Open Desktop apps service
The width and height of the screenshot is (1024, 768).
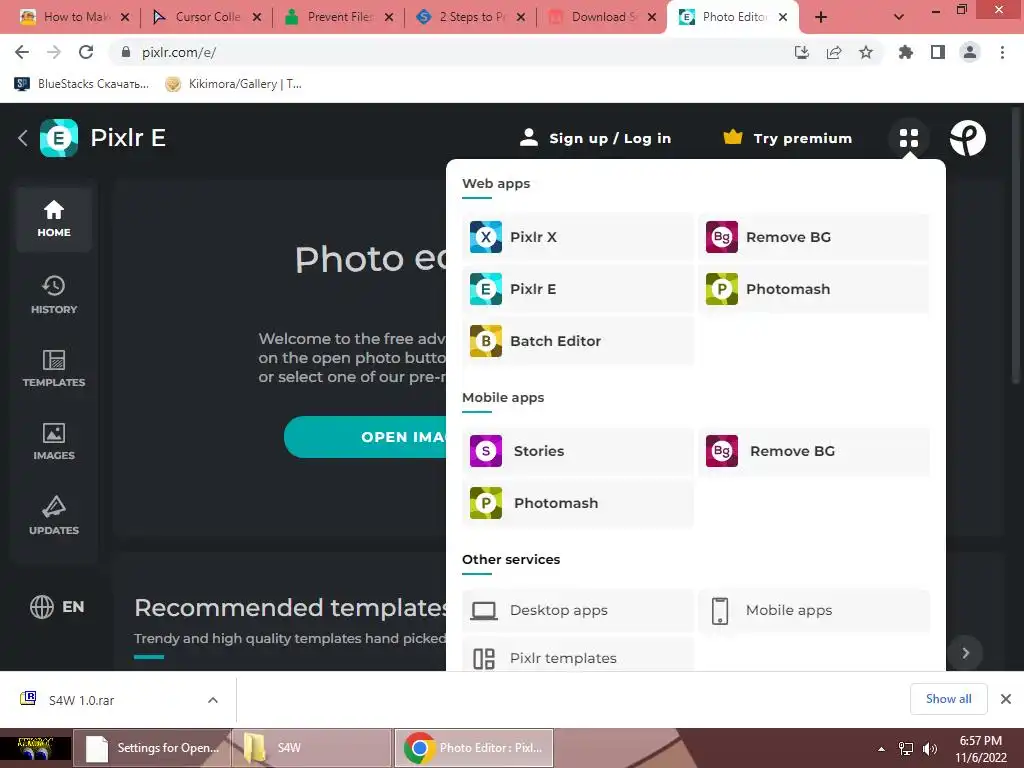point(577,610)
